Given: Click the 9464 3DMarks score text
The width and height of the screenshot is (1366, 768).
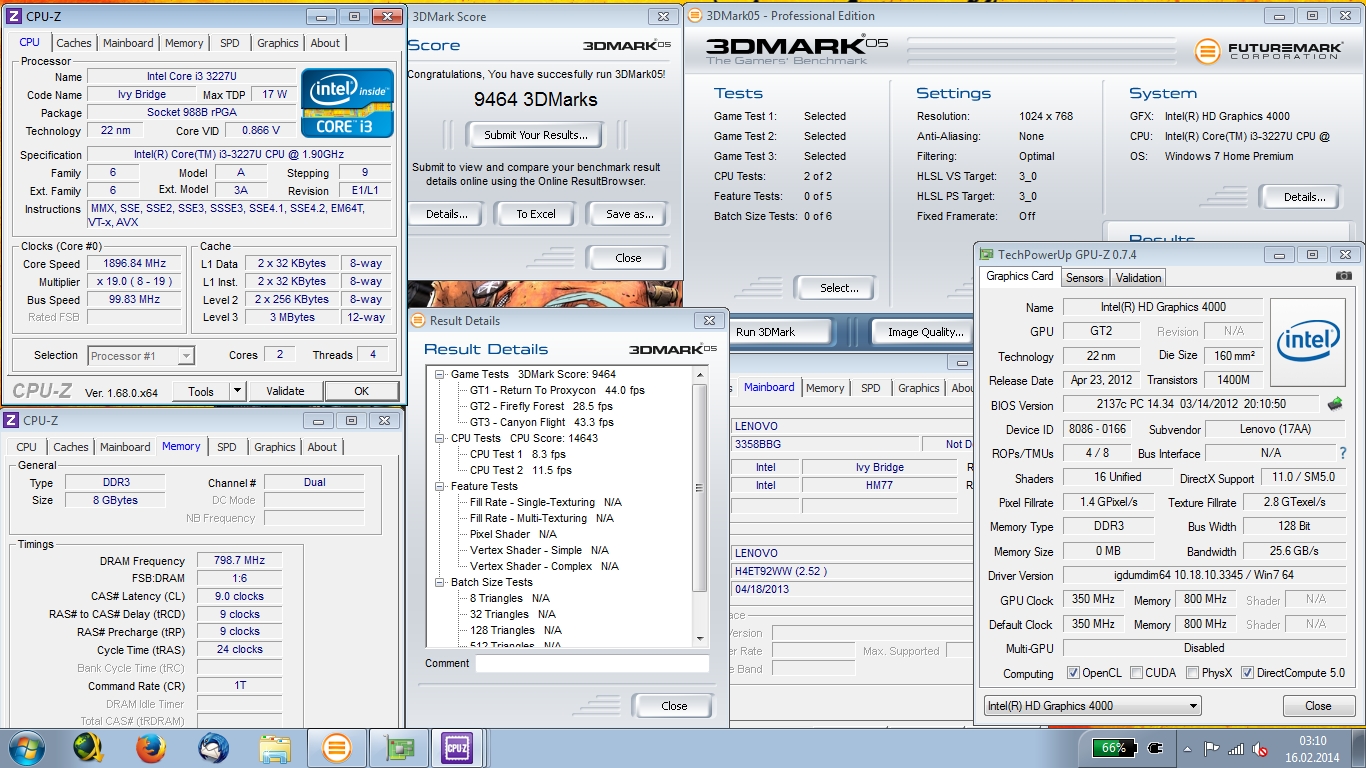Looking at the screenshot, I should click(535, 99).
